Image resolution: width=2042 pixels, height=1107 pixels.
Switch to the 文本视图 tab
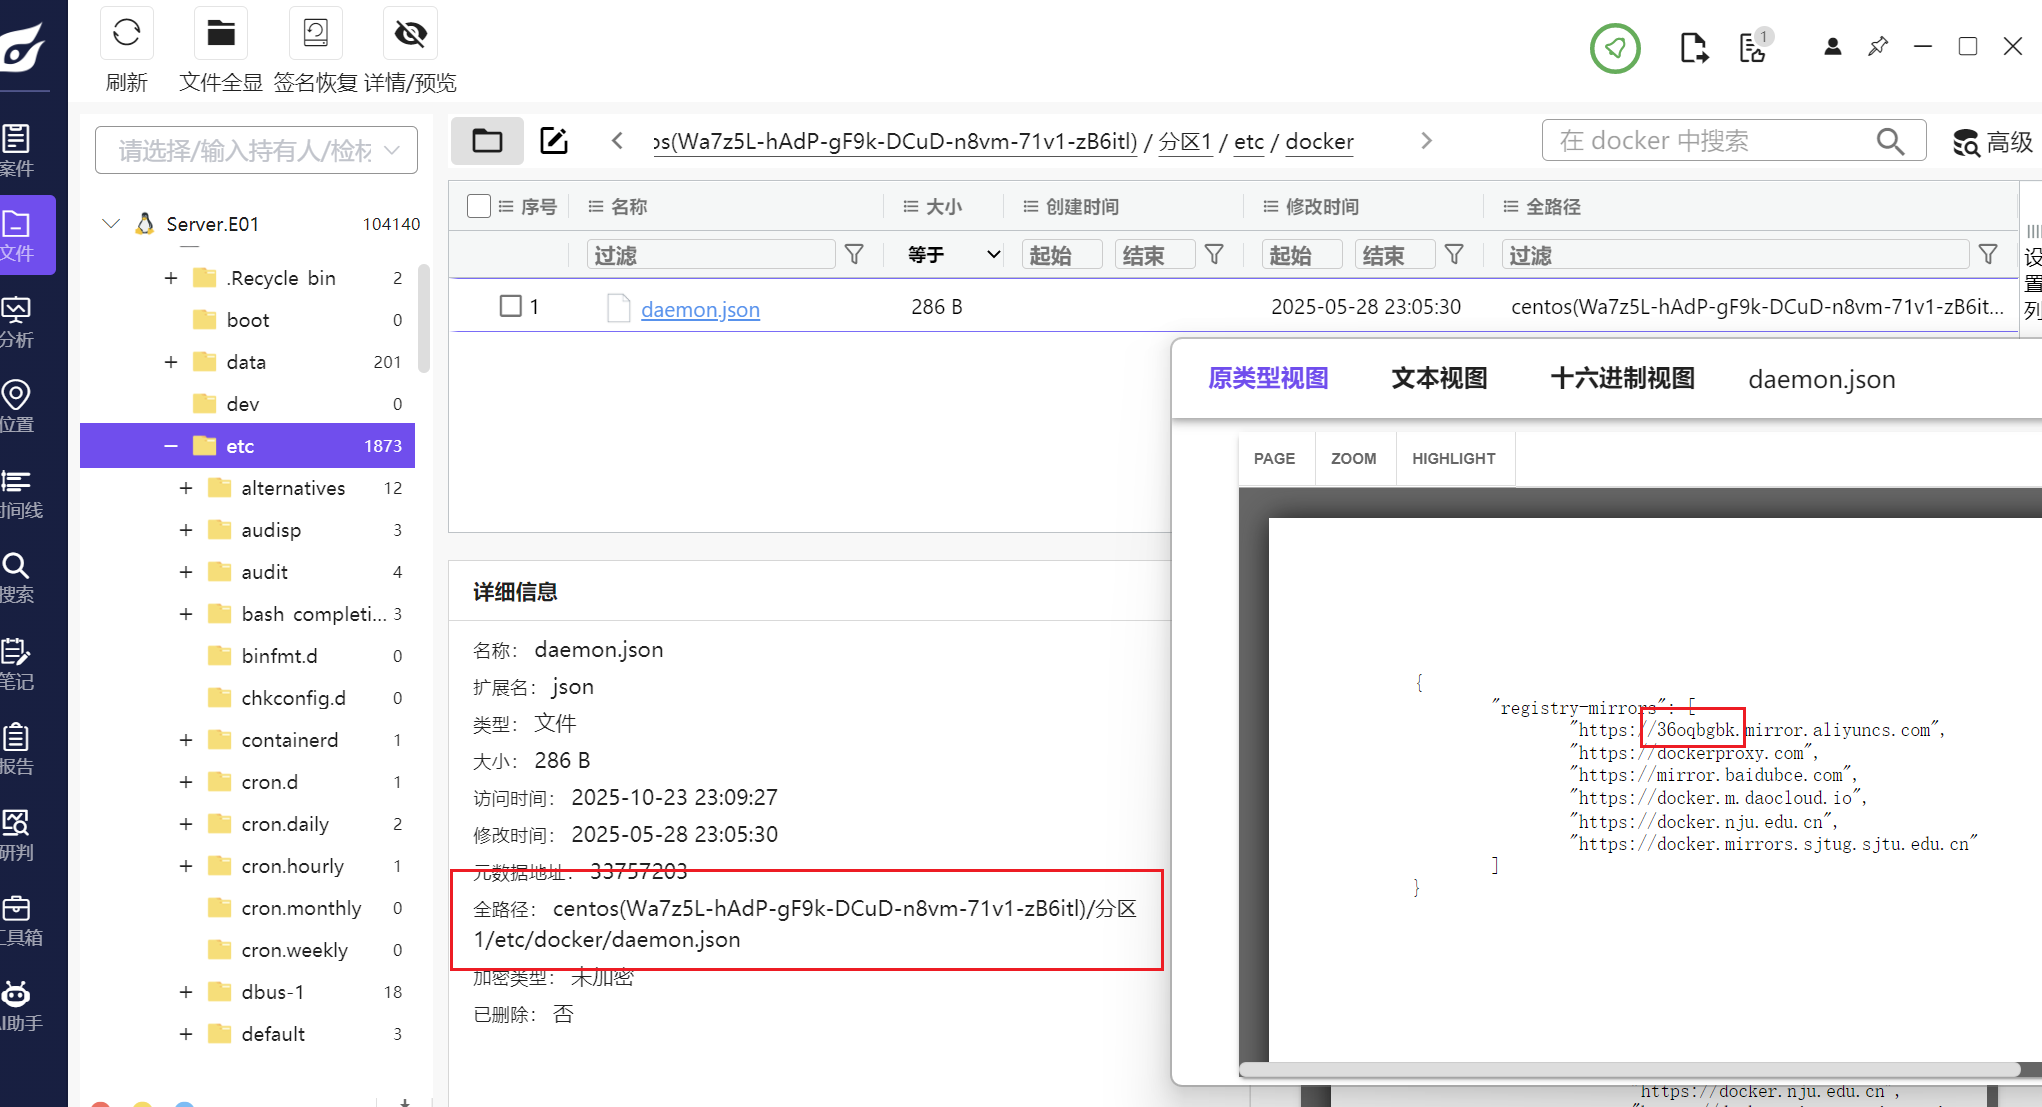1439,379
